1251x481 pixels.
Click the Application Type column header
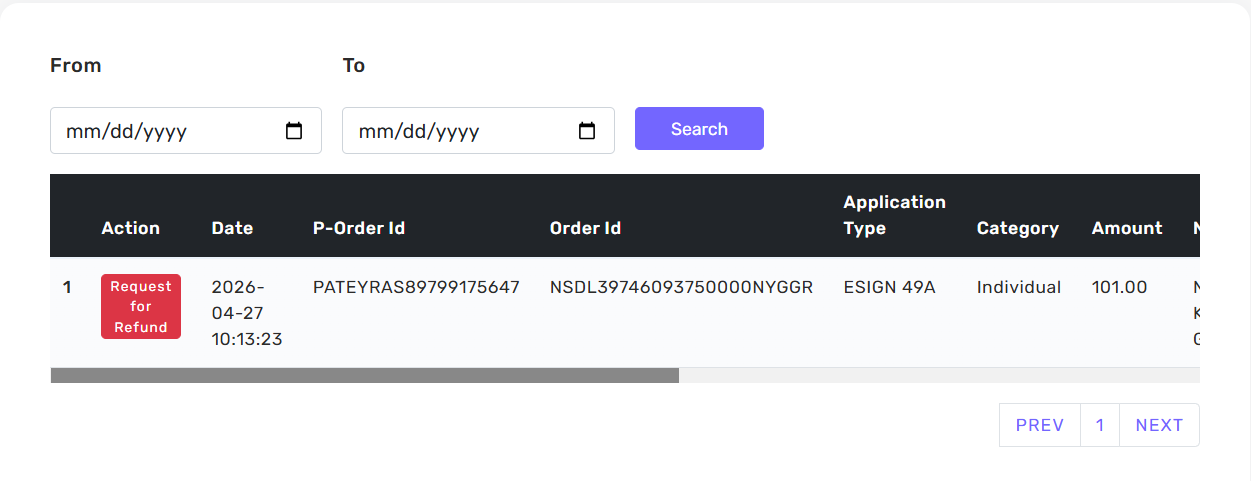[x=894, y=215]
